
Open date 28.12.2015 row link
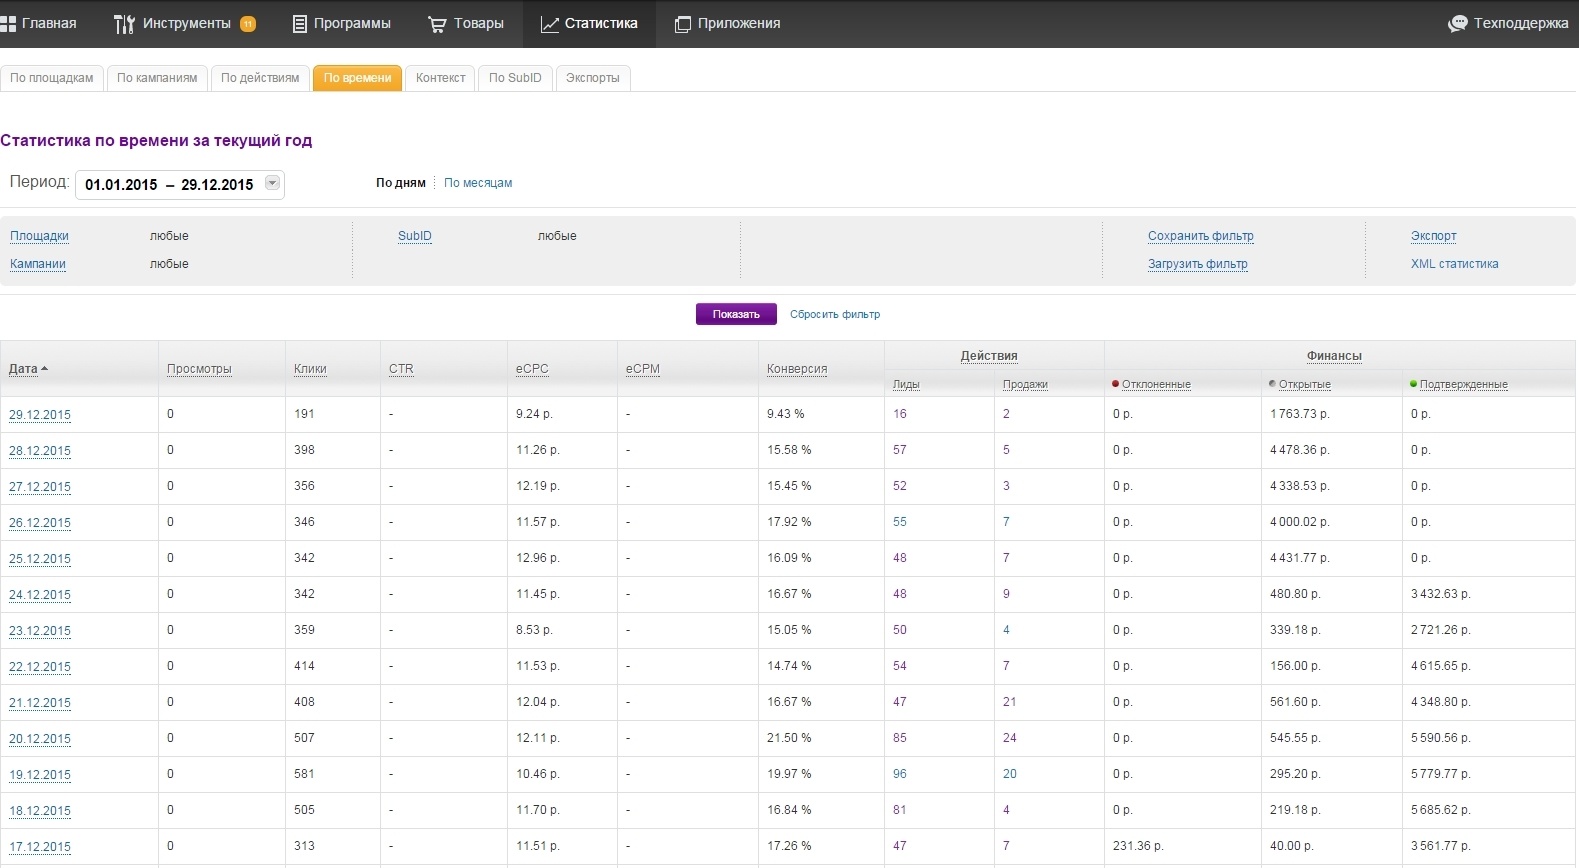click(x=40, y=451)
